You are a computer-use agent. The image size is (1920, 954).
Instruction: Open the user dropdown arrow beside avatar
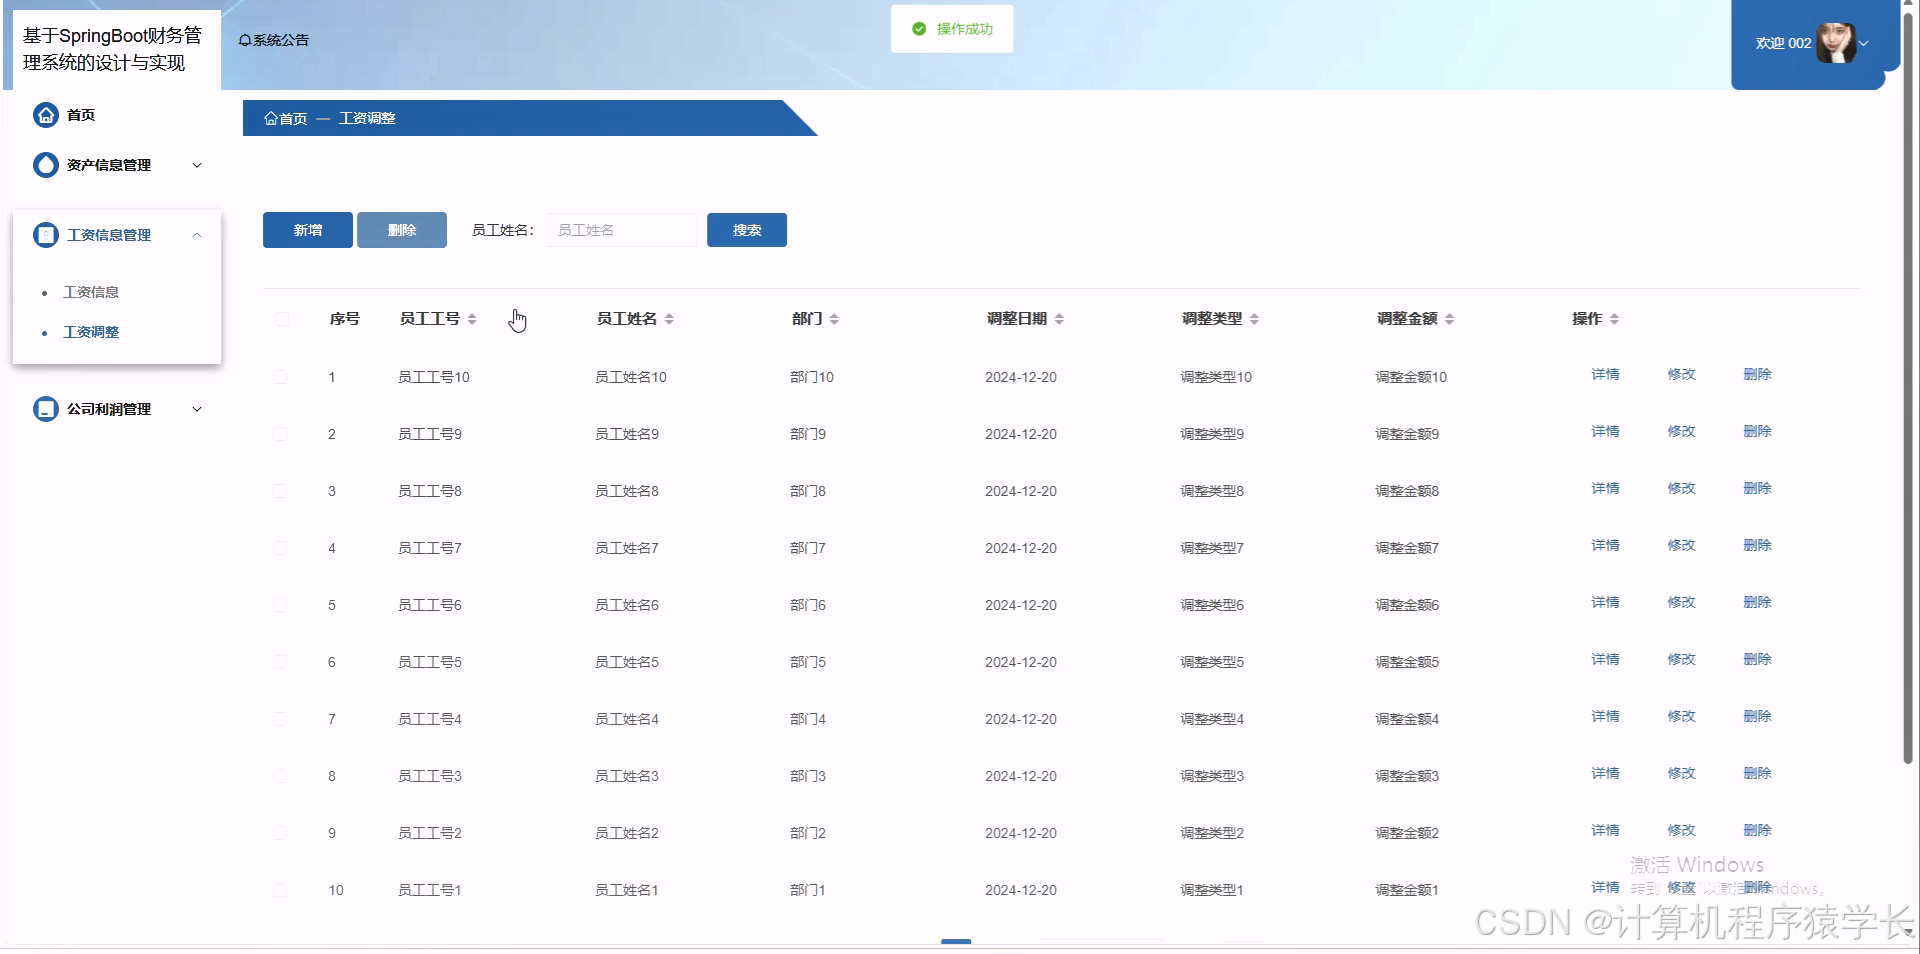pyautogui.click(x=1864, y=43)
